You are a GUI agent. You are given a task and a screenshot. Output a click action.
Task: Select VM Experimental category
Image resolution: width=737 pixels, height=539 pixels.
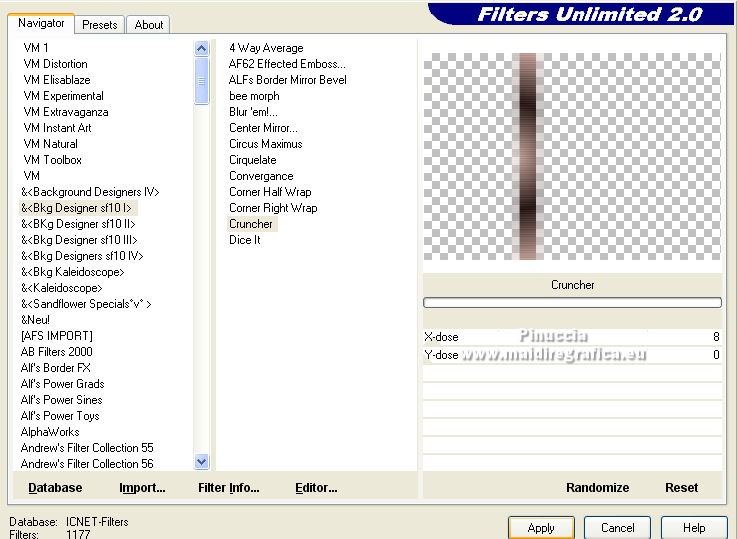[x=63, y=95]
